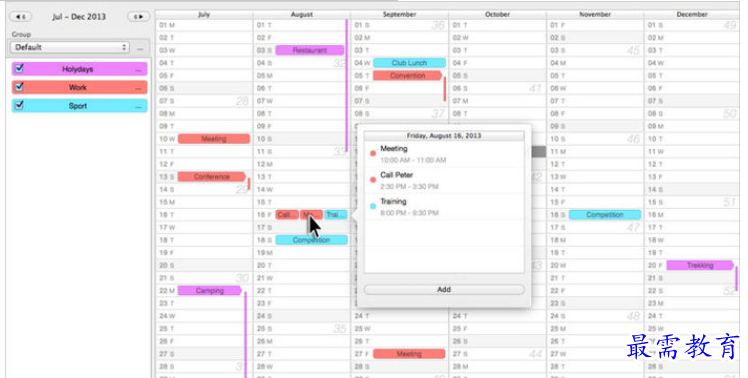Select the Holydays calendar label
This screenshot has width=748, height=378.
click(x=78, y=69)
